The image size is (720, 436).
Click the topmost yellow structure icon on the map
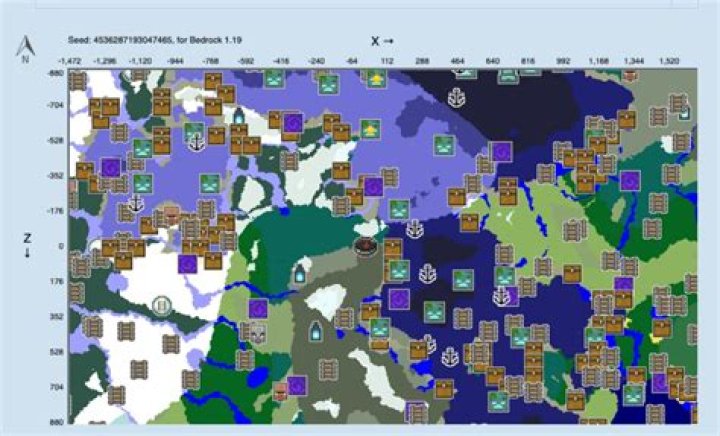(x=376, y=77)
